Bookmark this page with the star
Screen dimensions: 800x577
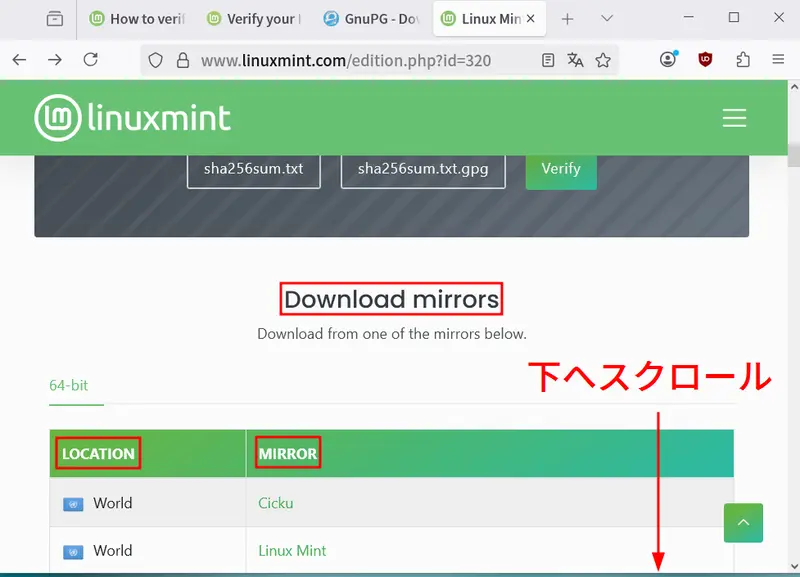point(603,60)
